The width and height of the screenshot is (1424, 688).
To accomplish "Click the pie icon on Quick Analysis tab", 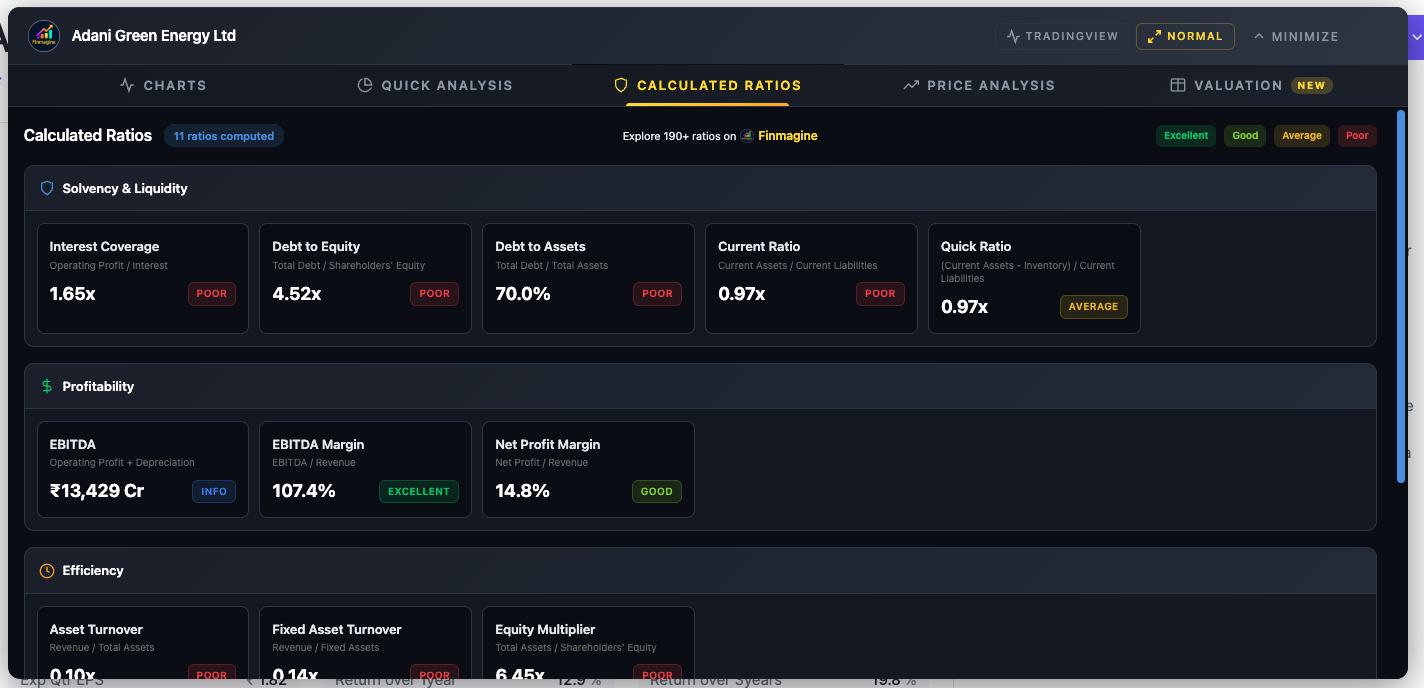I will click(365, 85).
